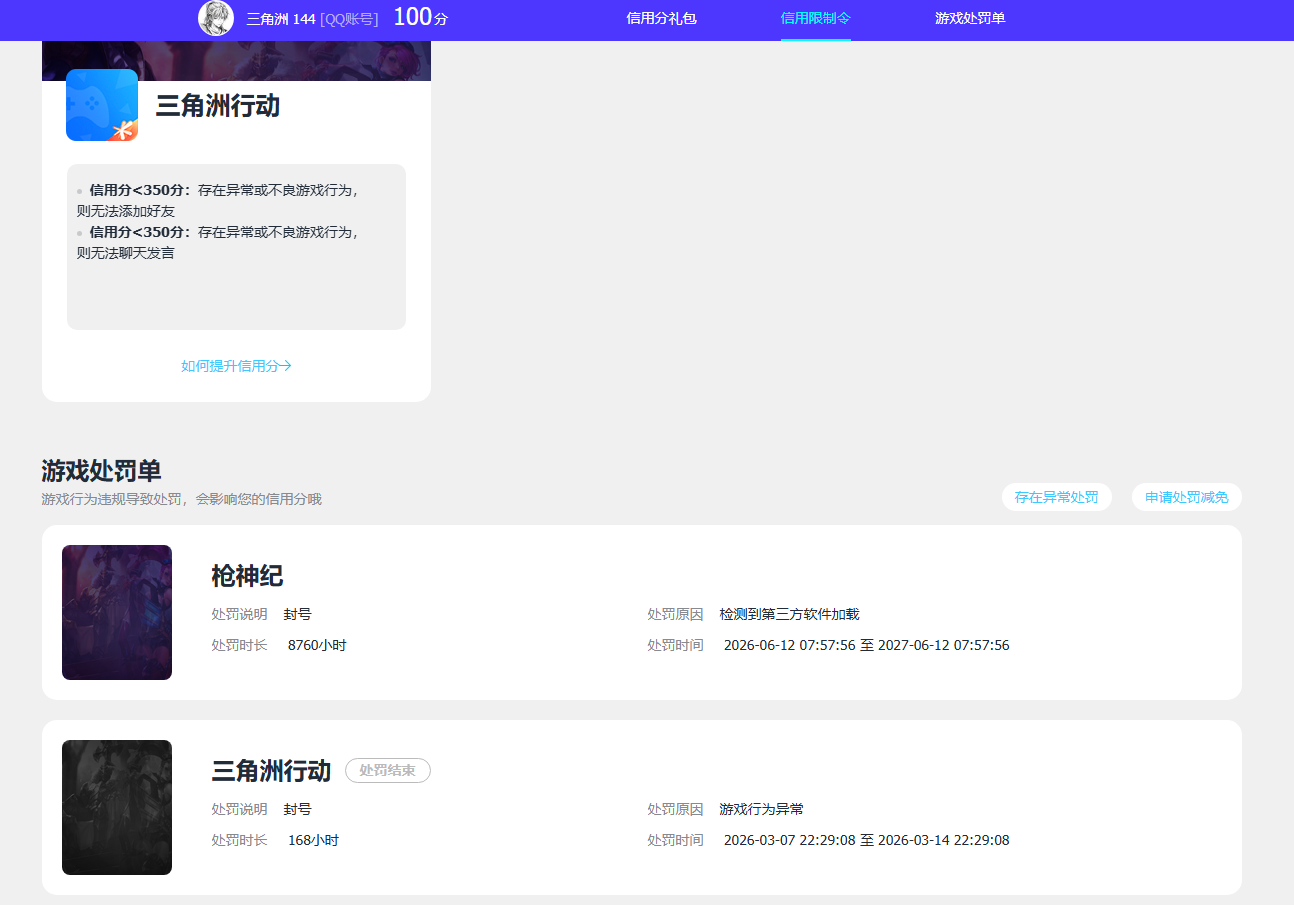Click the reason 游戏行为异常
1294x905 pixels.
pyautogui.click(x=761, y=810)
